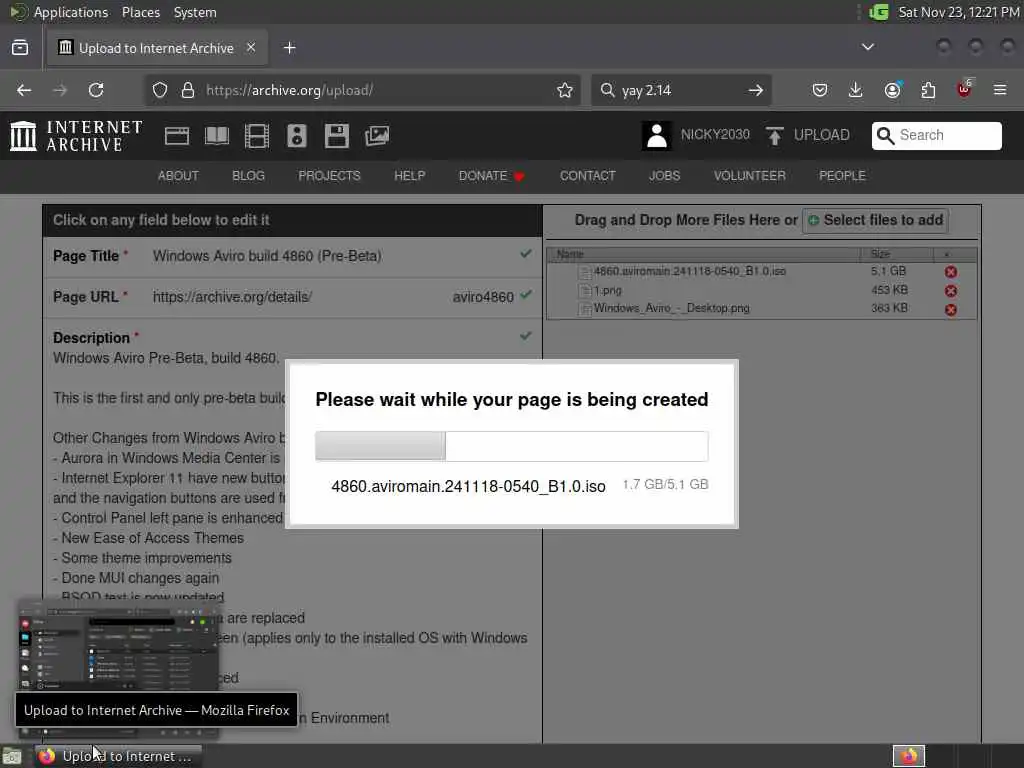Bookmark this page with star icon

tap(565, 90)
